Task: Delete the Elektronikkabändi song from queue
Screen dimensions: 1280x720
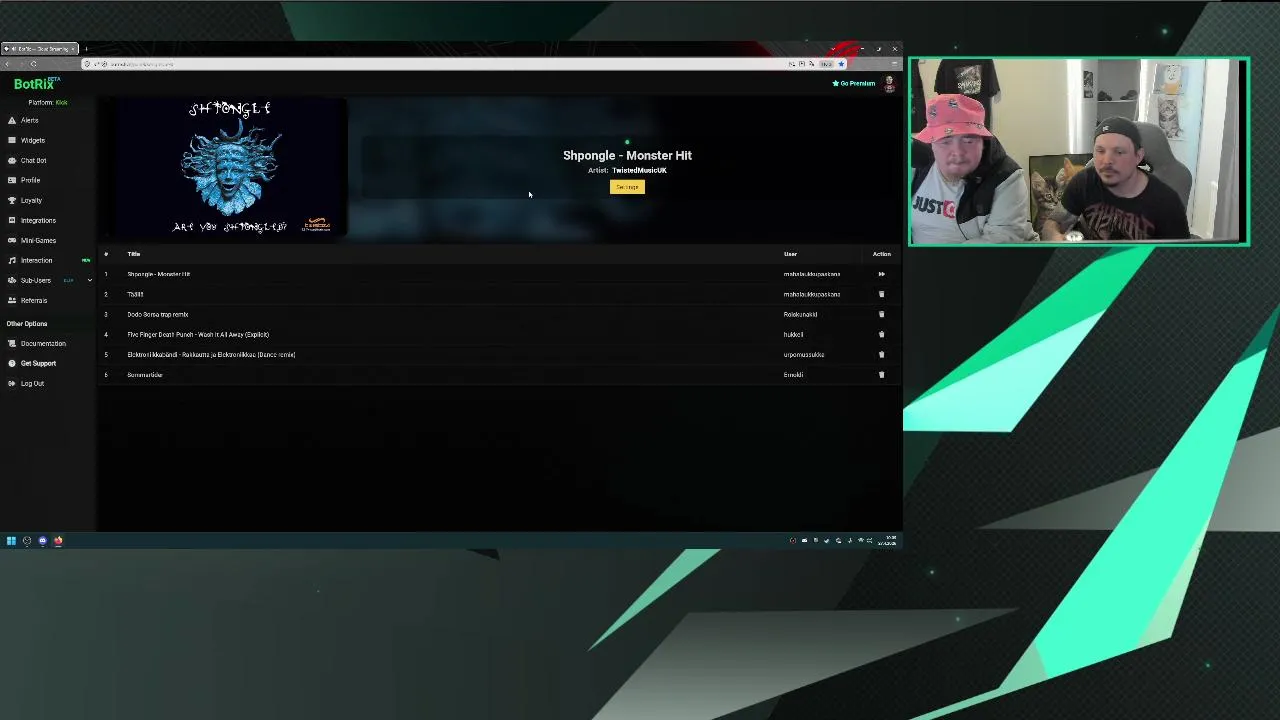Action: (881, 354)
